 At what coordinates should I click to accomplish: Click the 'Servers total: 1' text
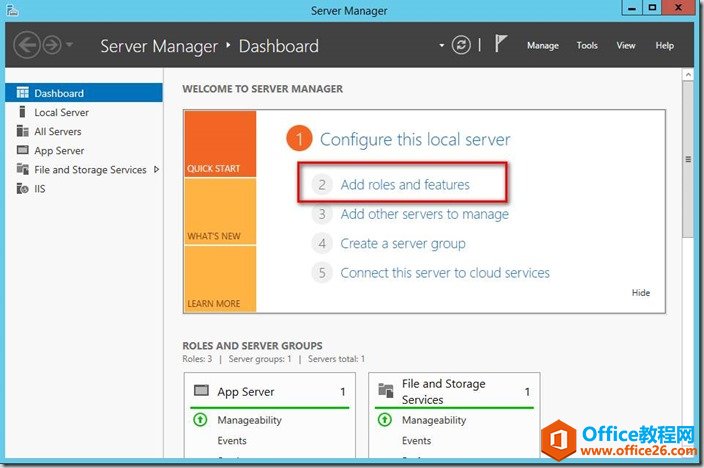click(x=336, y=359)
